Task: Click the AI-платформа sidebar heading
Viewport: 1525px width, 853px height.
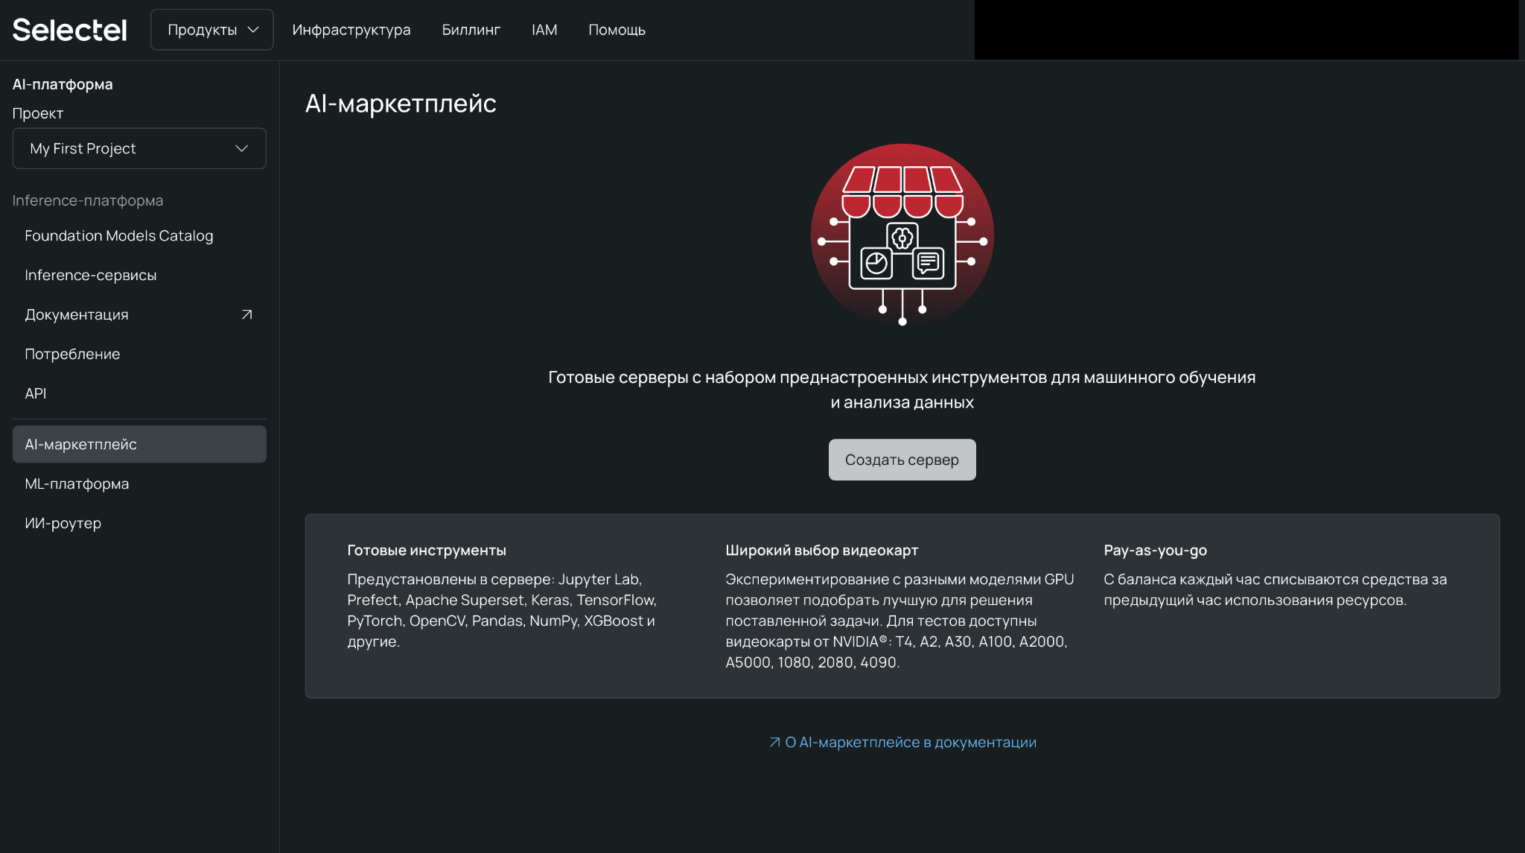Action: (x=62, y=84)
